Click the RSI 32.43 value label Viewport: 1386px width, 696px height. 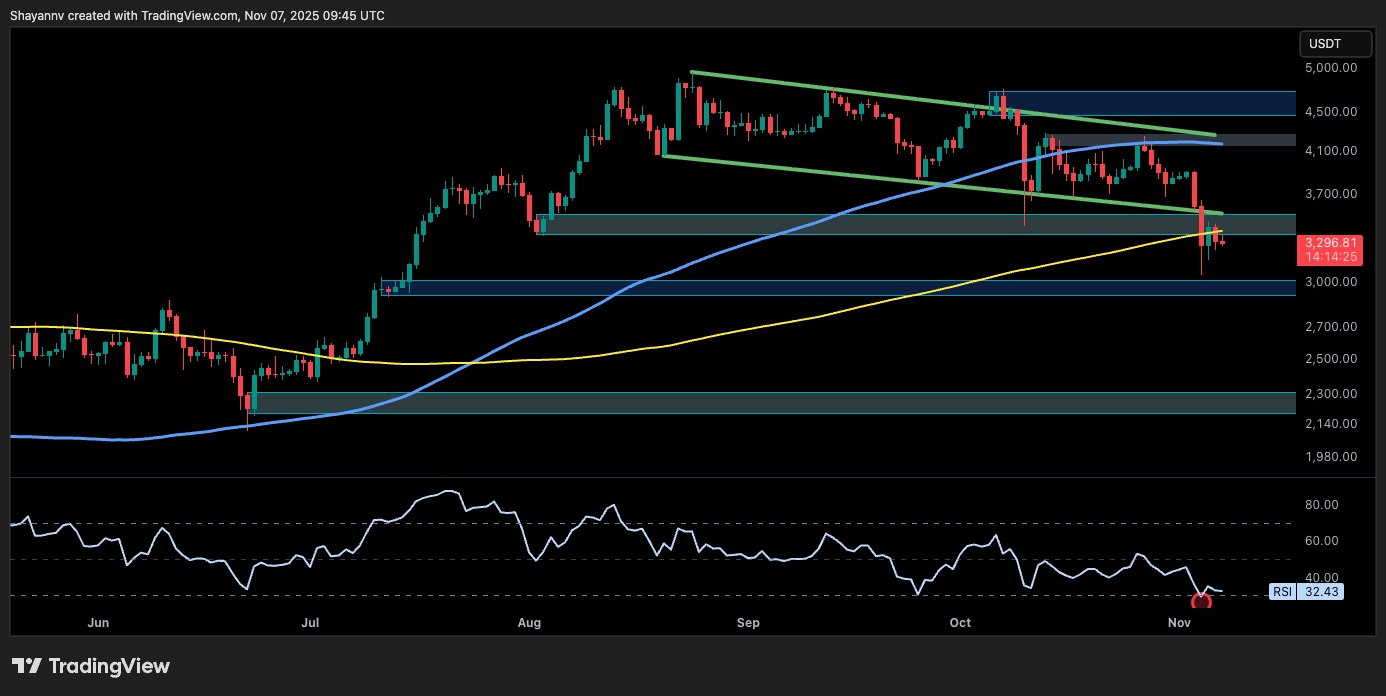[1325, 592]
